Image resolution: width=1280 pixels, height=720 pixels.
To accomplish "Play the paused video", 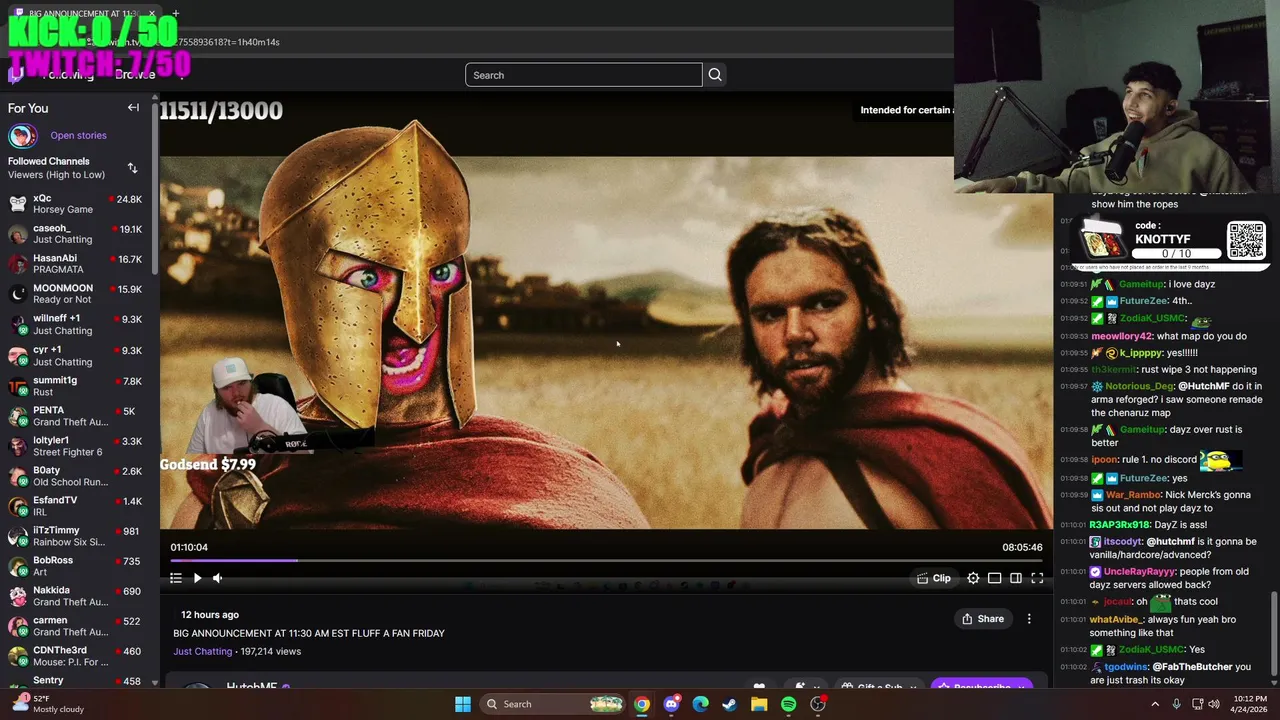I will tap(197, 578).
